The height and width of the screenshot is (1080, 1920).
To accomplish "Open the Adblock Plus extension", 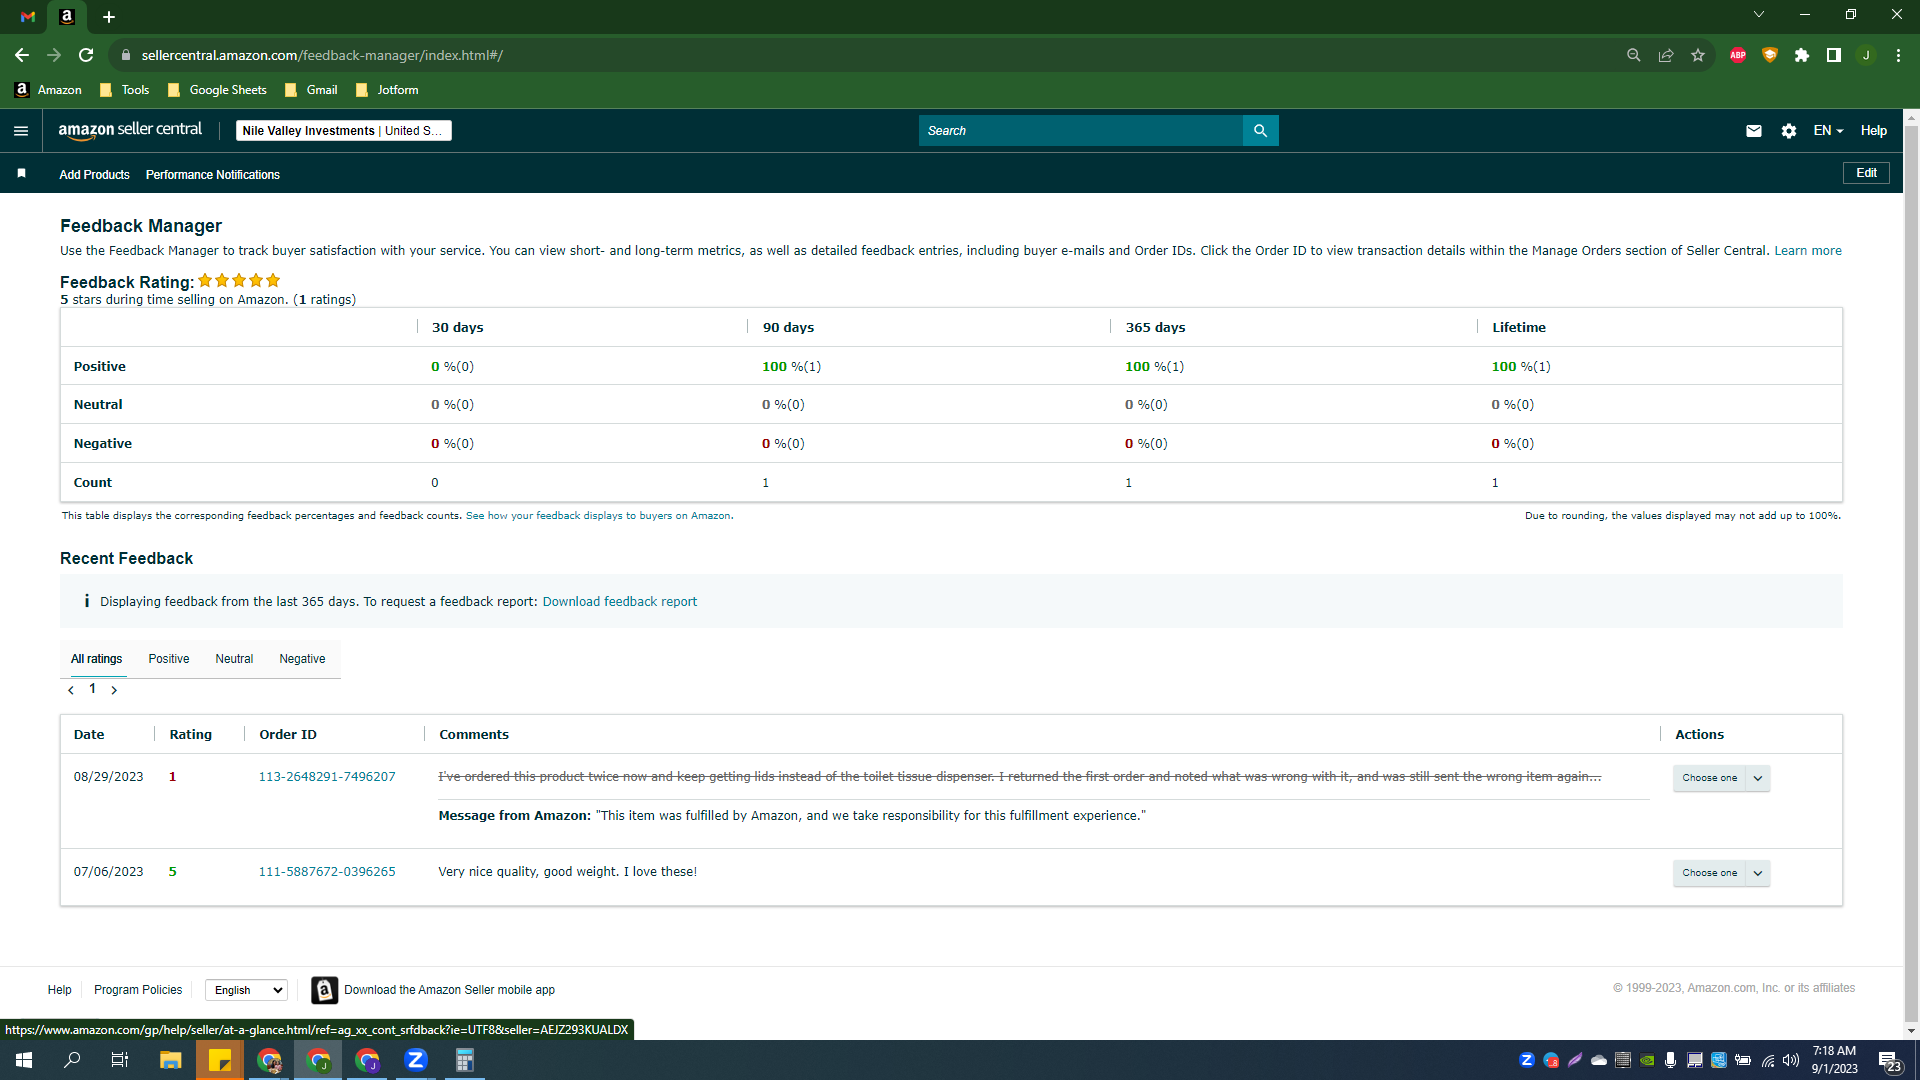I will (1738, 55).
